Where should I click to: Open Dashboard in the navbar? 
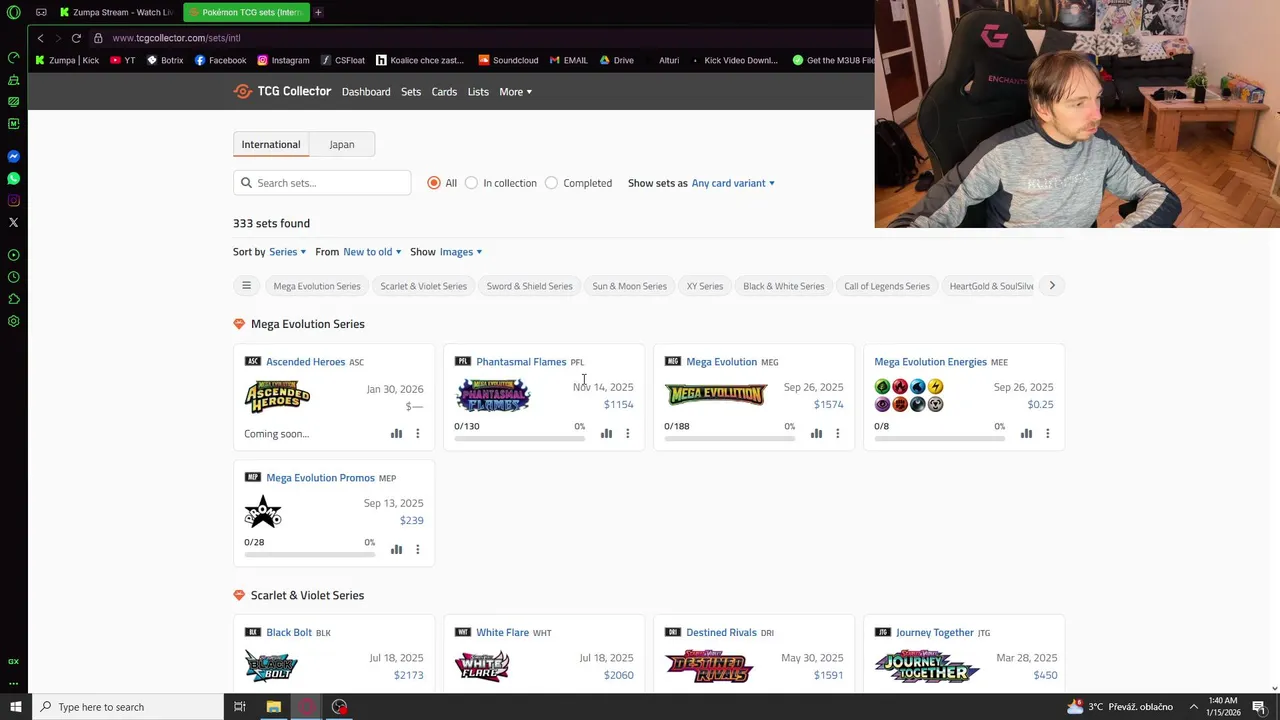(366, 92)
